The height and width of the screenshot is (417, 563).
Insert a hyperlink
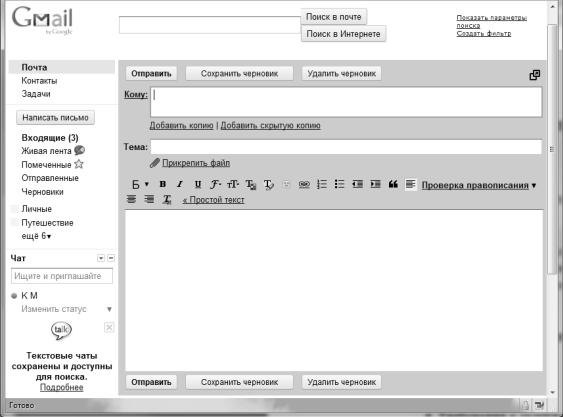pyautogui.click(x=304, y=184)
